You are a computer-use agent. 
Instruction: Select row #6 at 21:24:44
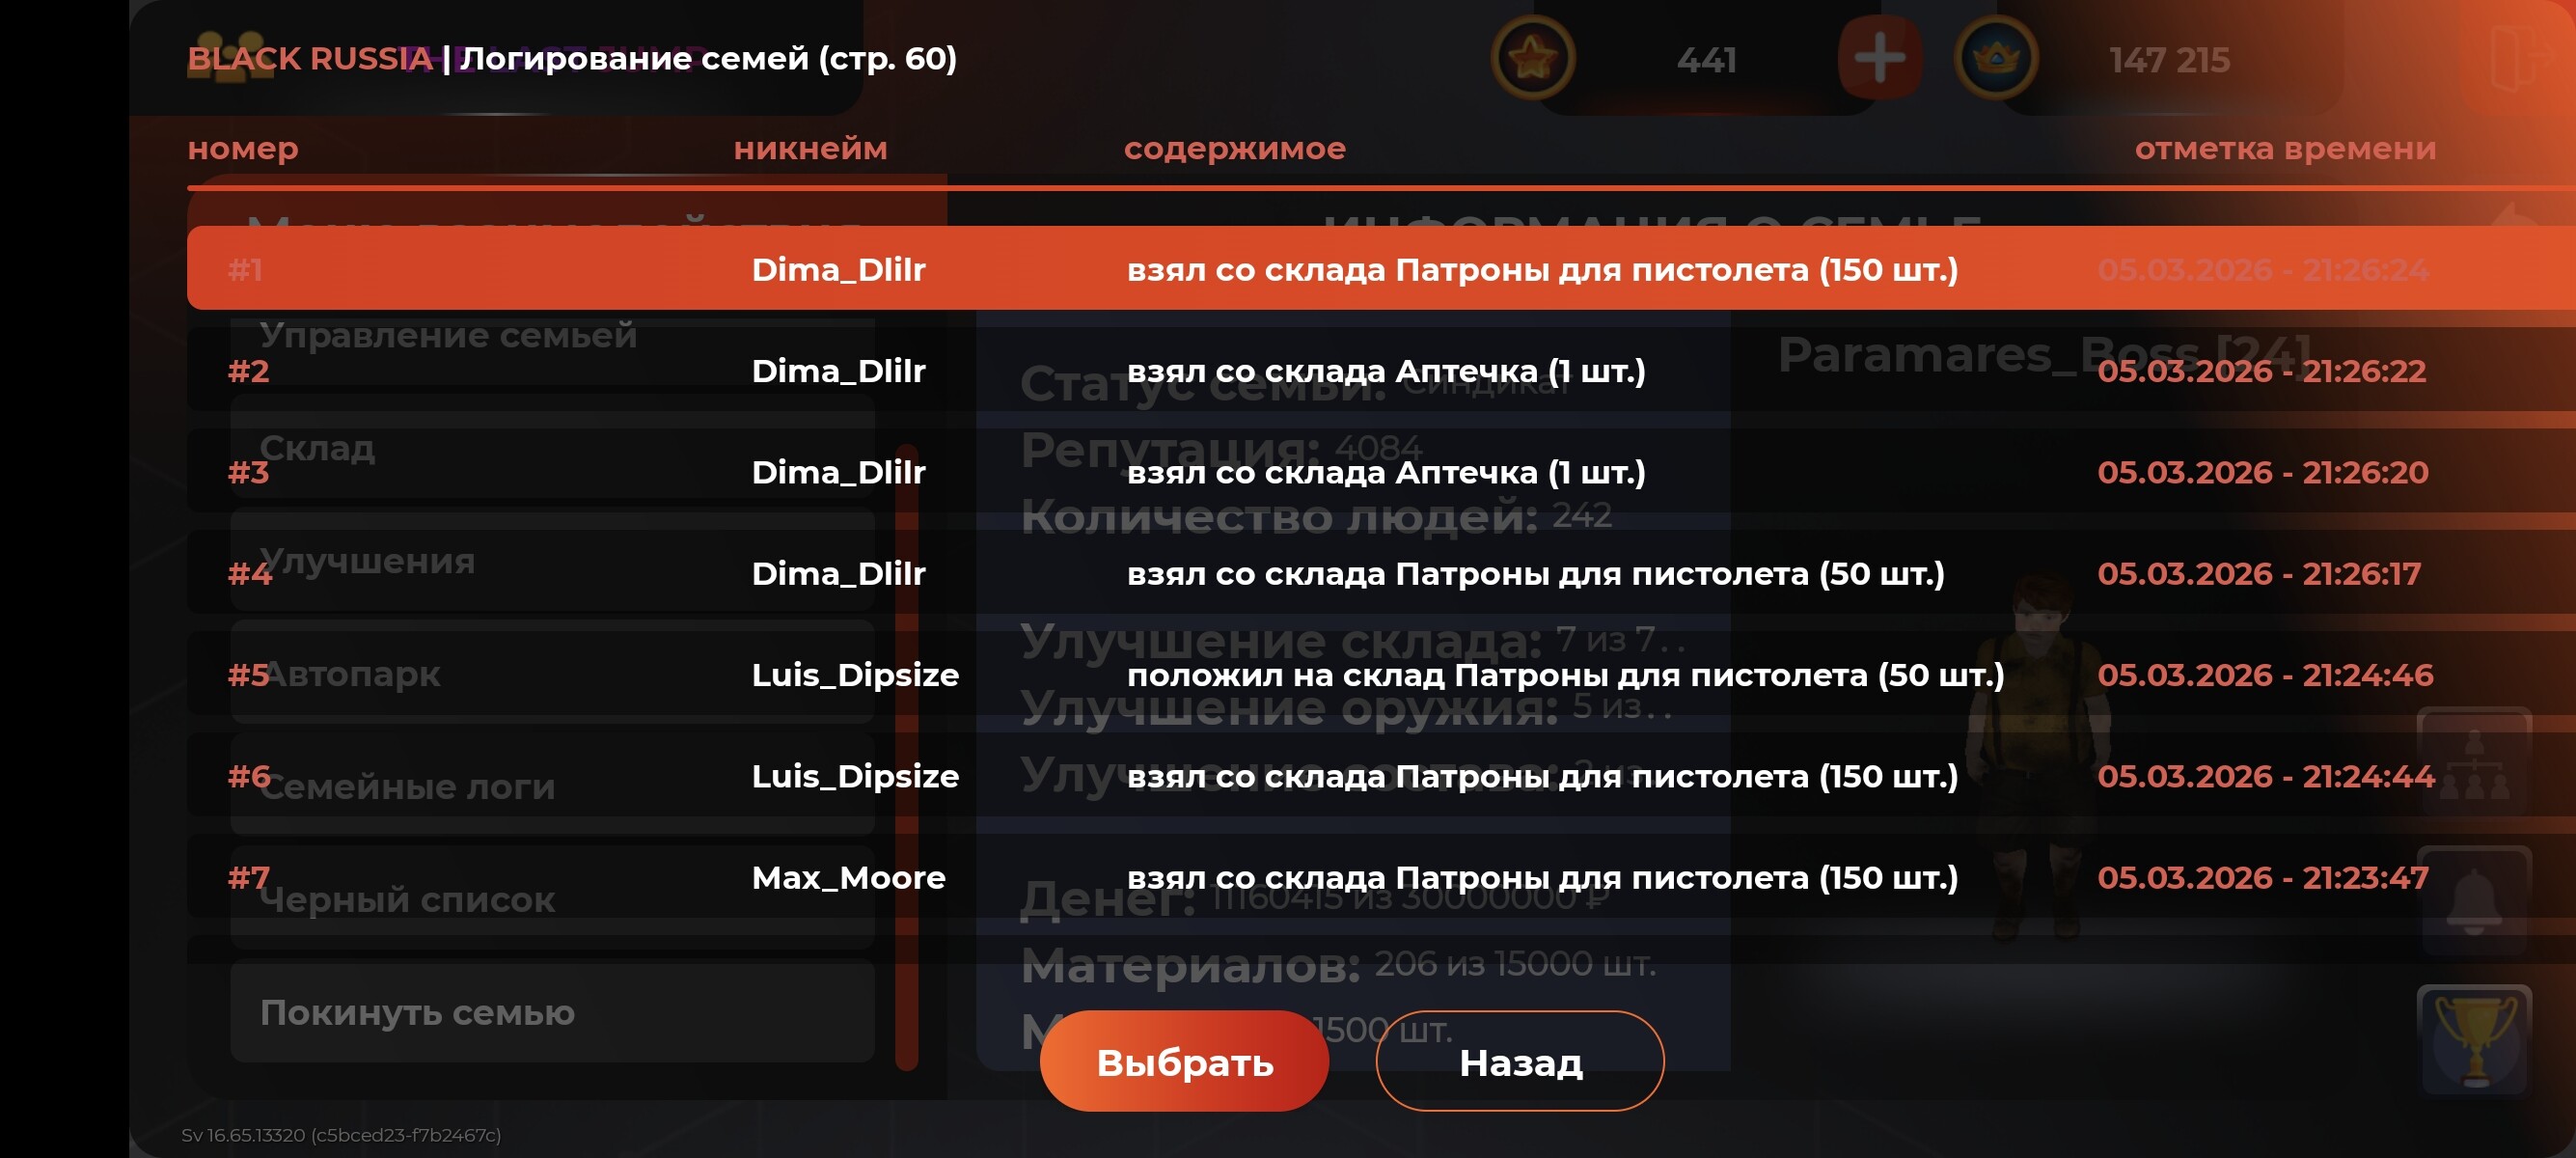click(x=1381, y=775)
